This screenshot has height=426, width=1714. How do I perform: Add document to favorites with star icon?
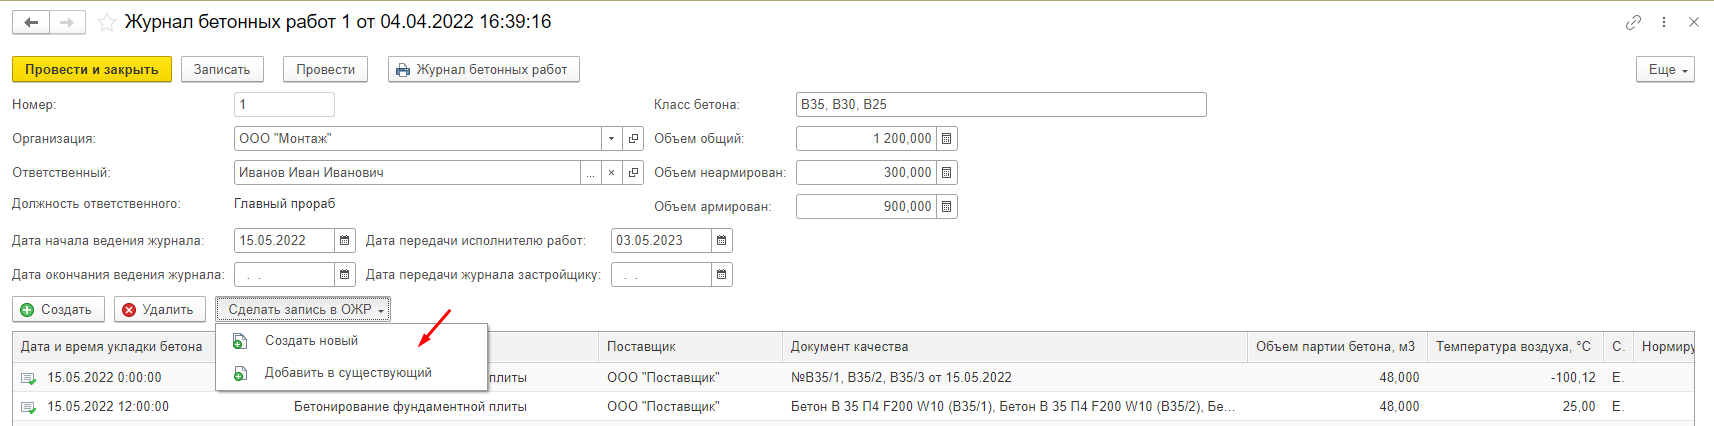[107, 22]
